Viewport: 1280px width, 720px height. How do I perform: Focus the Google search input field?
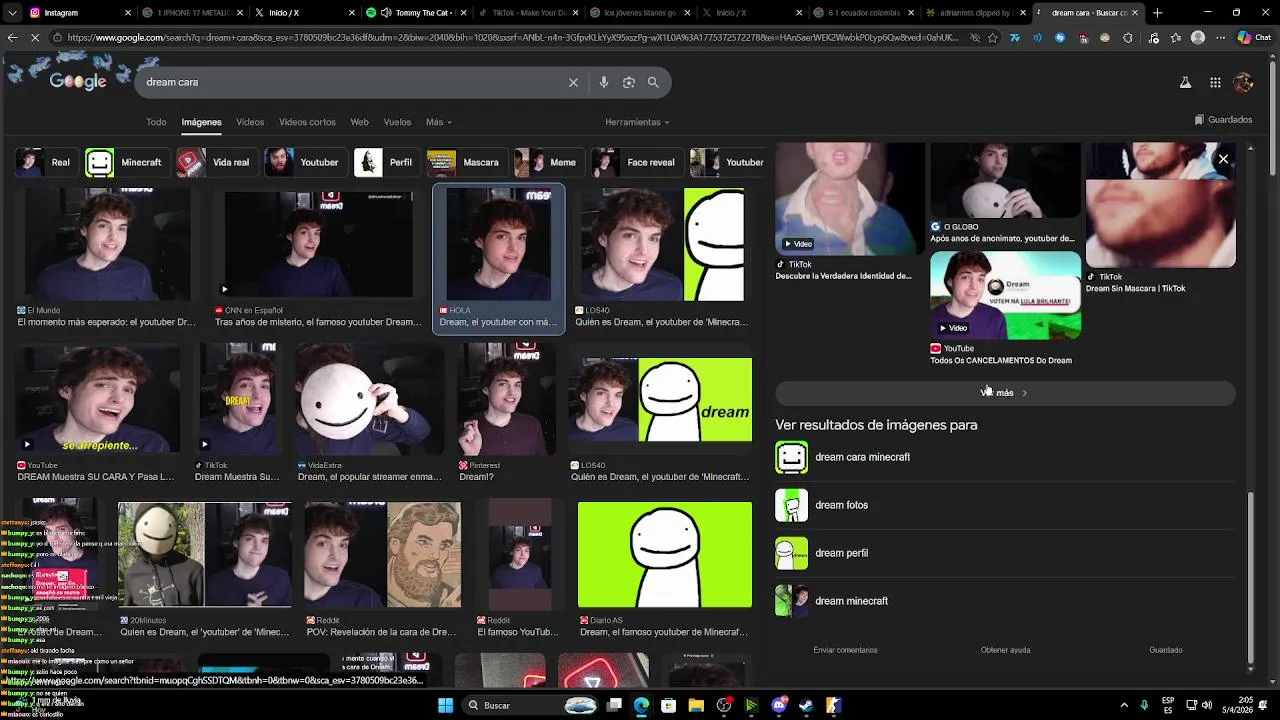coord(350,82)
